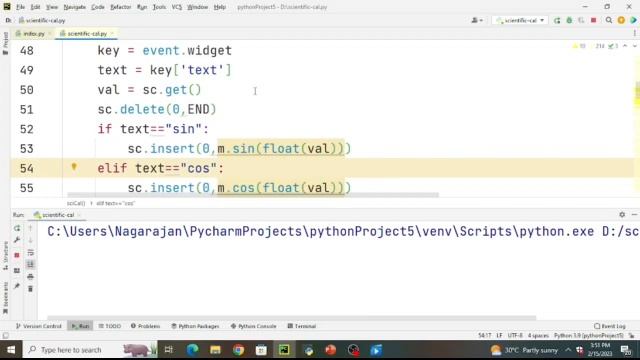Stop process via Run panel red square
Screen dimensions: 640x360
pyautogui.click(x=17, y=255)
